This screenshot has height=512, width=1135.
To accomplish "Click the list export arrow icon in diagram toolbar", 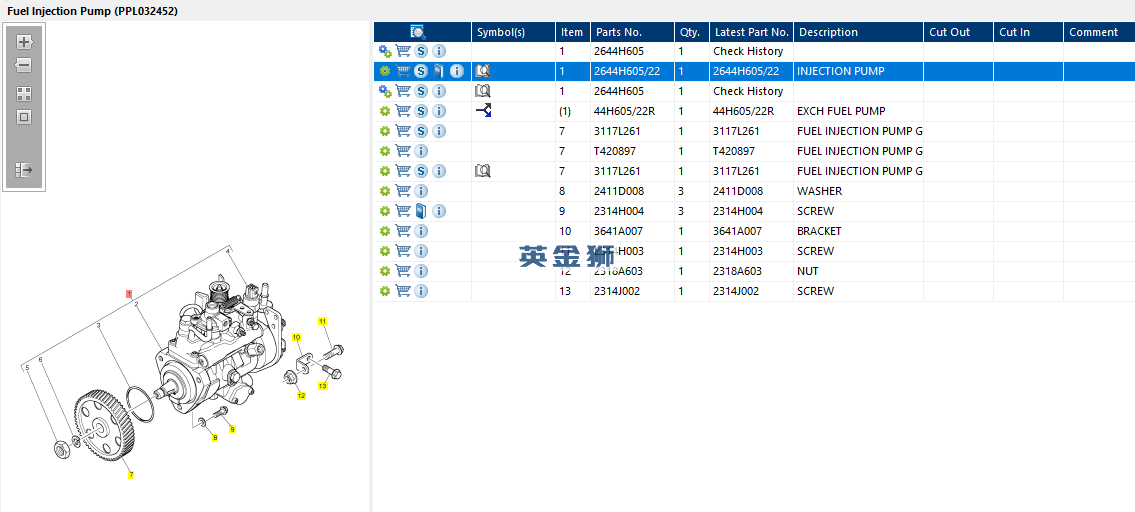I will click(24, 170).
